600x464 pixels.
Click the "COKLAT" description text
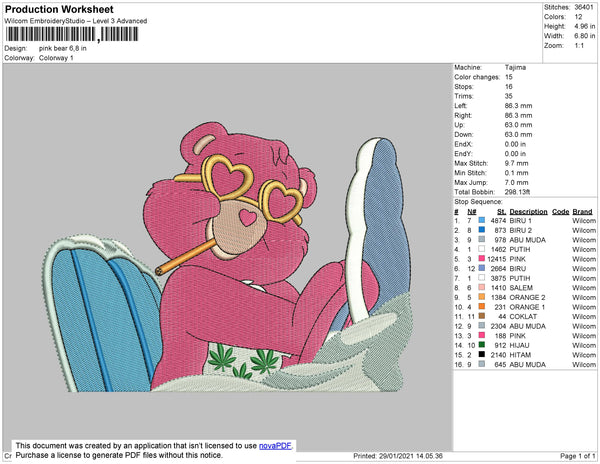[x=523, y=317]
